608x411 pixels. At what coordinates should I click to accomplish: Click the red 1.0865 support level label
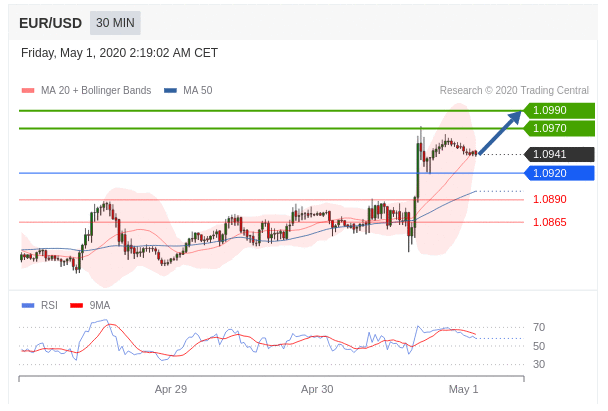pos(549,222)
